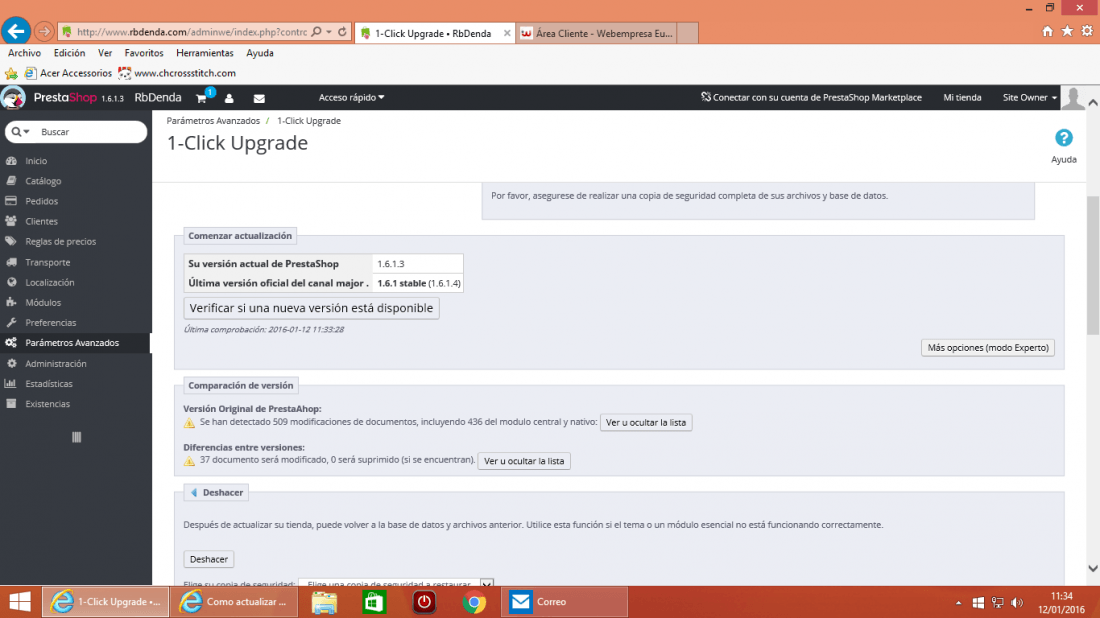
Task: Open the browser tools gear icon
Action: tap(1087, 31)
